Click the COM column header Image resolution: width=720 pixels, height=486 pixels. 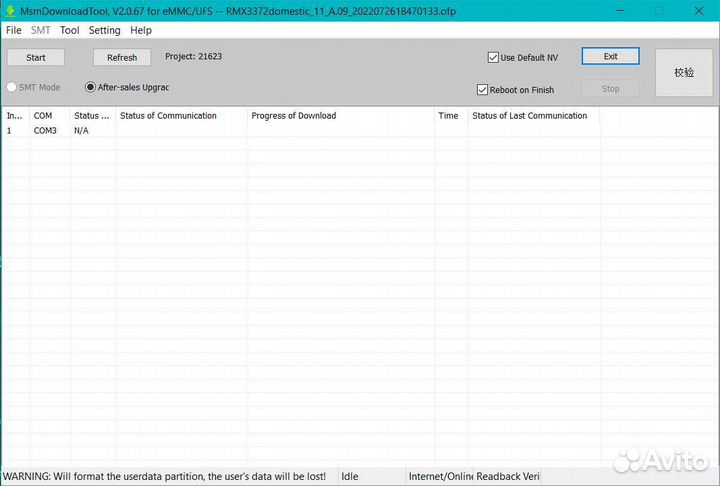pos(43,116)
